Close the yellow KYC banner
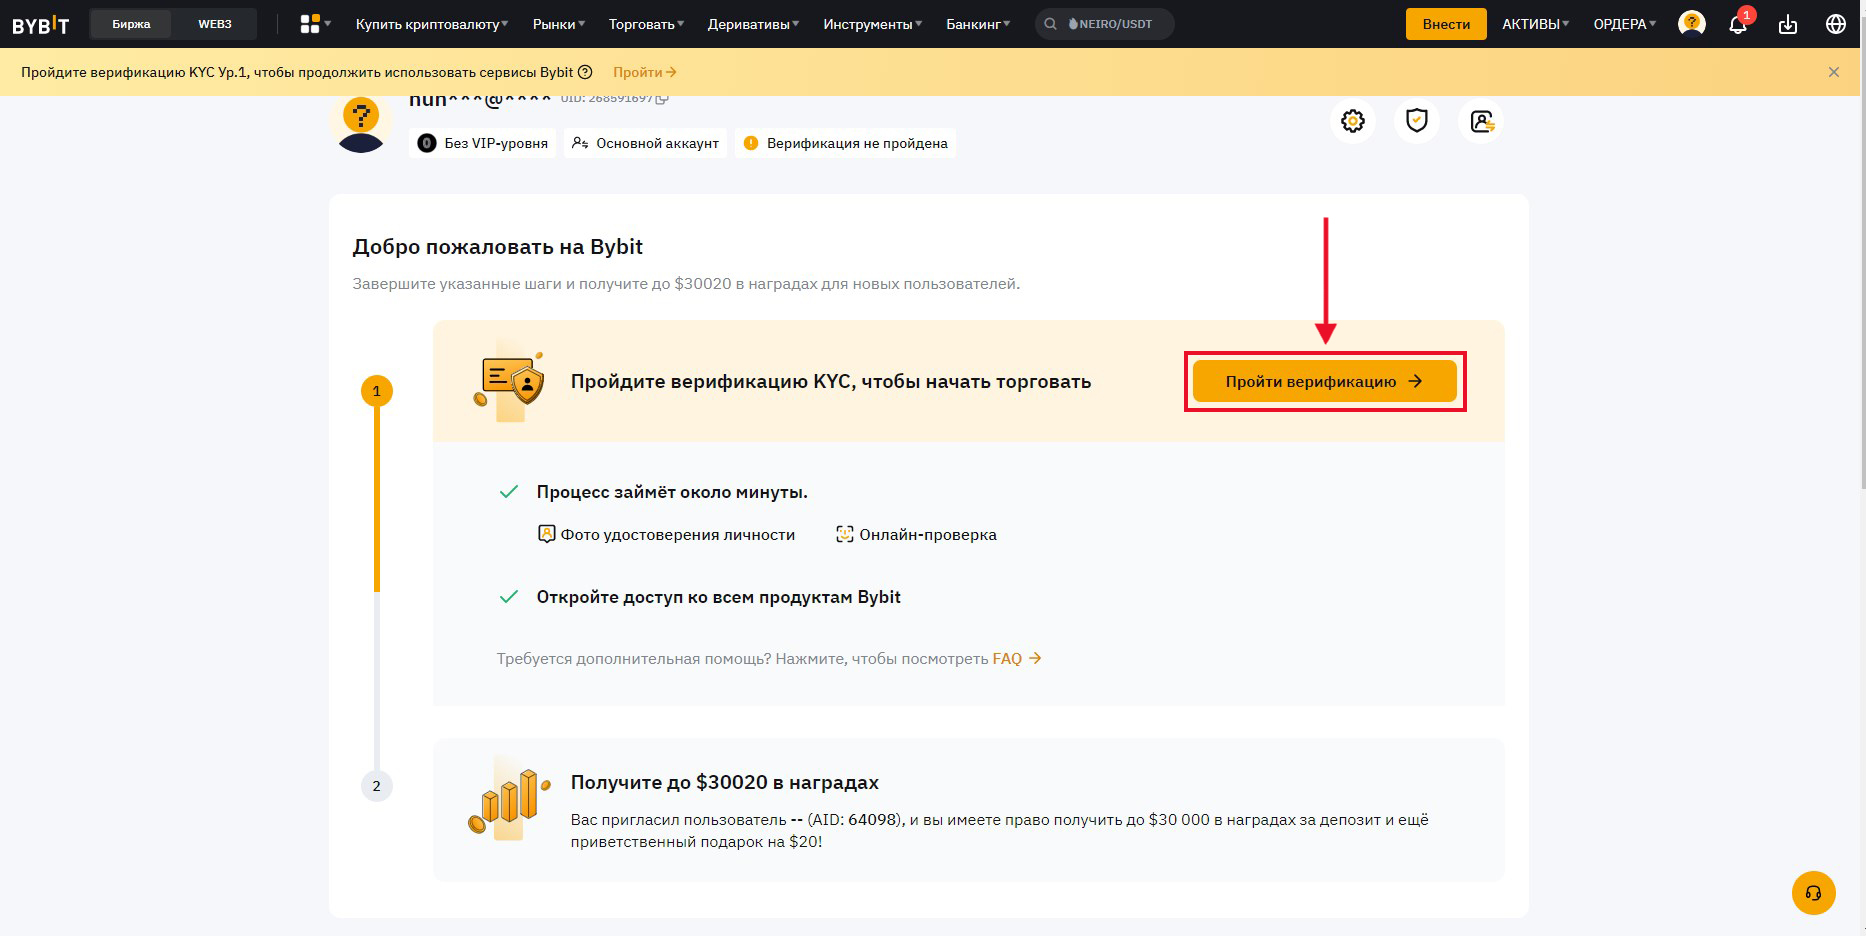1866x936 pixels. pyautogui.click(x=1834, y=72)
